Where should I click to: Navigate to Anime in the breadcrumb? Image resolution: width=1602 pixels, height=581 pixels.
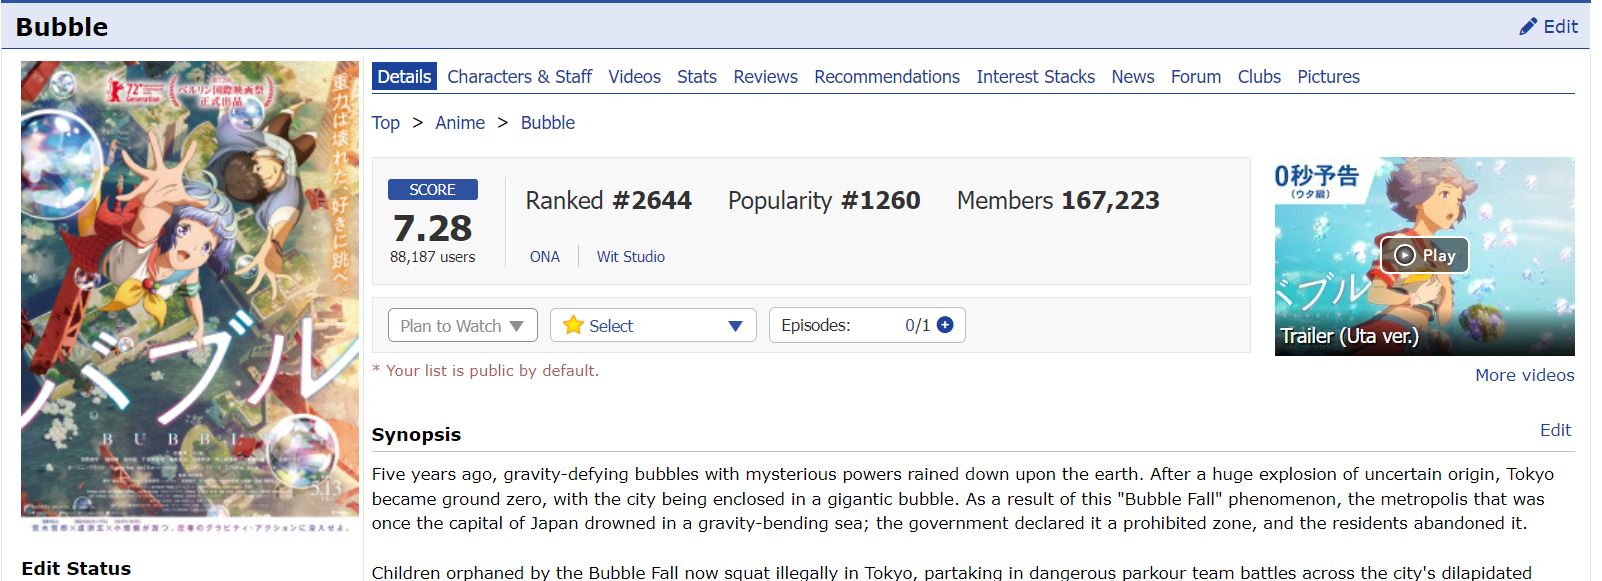460,123
